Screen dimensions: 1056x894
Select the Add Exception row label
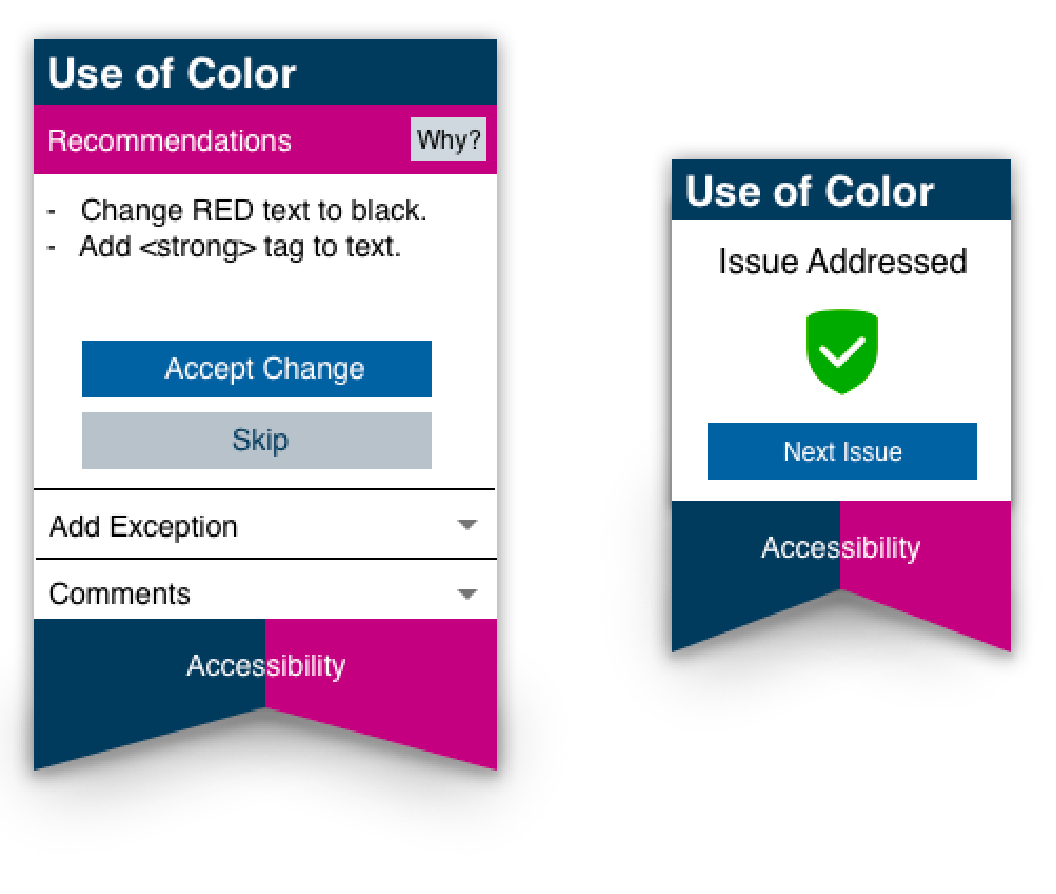144,527
